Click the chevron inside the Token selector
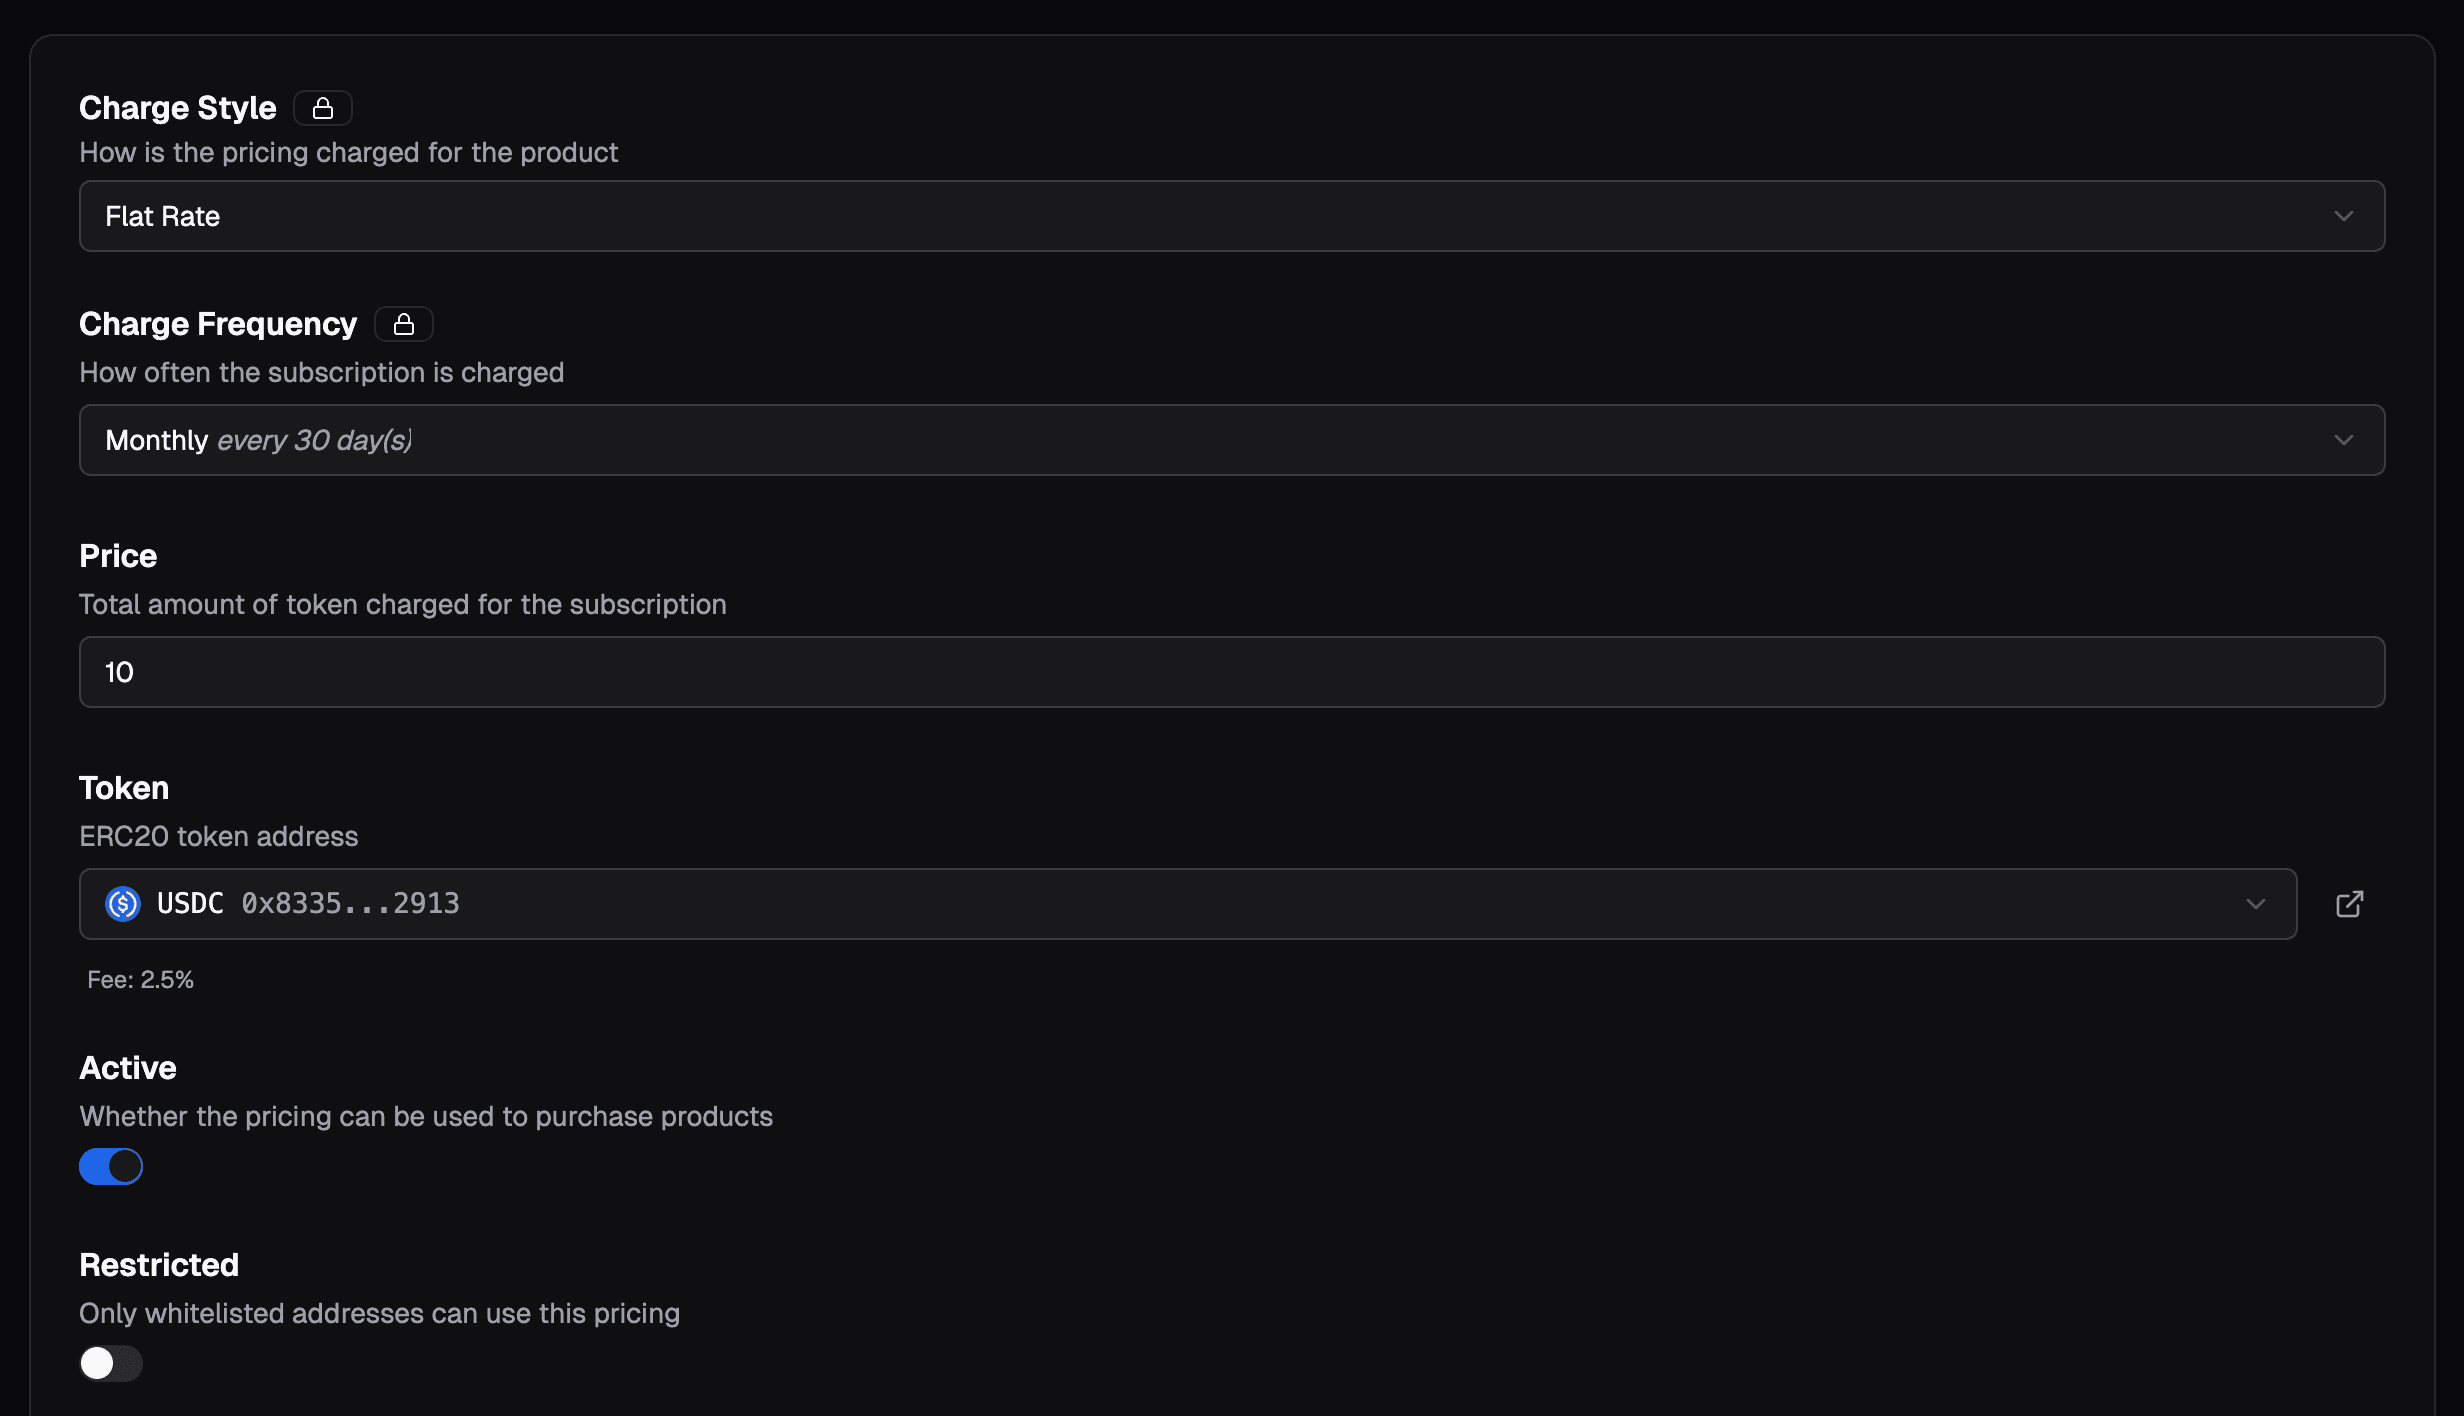 pos(2255,904)
